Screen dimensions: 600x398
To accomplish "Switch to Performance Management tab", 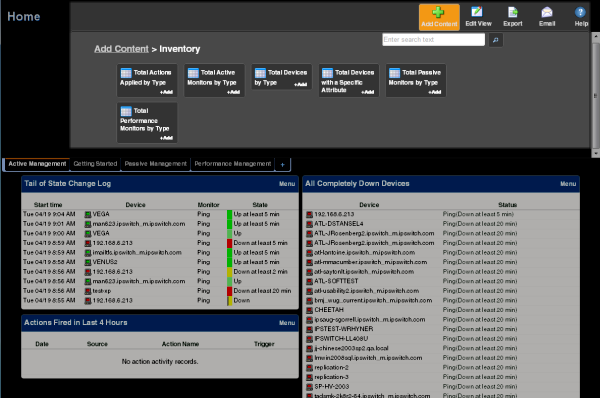I will click(x=233, y=164).
